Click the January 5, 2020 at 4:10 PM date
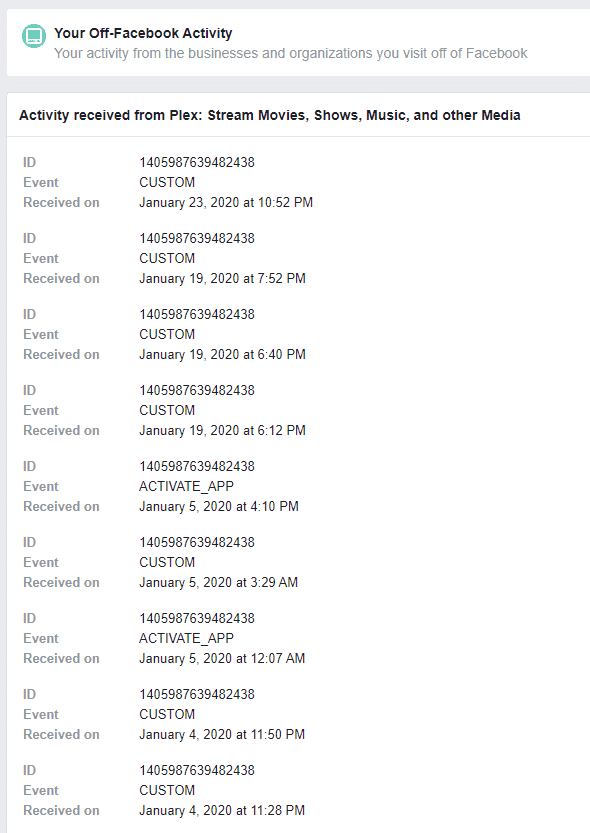 [x=219, y=506]
